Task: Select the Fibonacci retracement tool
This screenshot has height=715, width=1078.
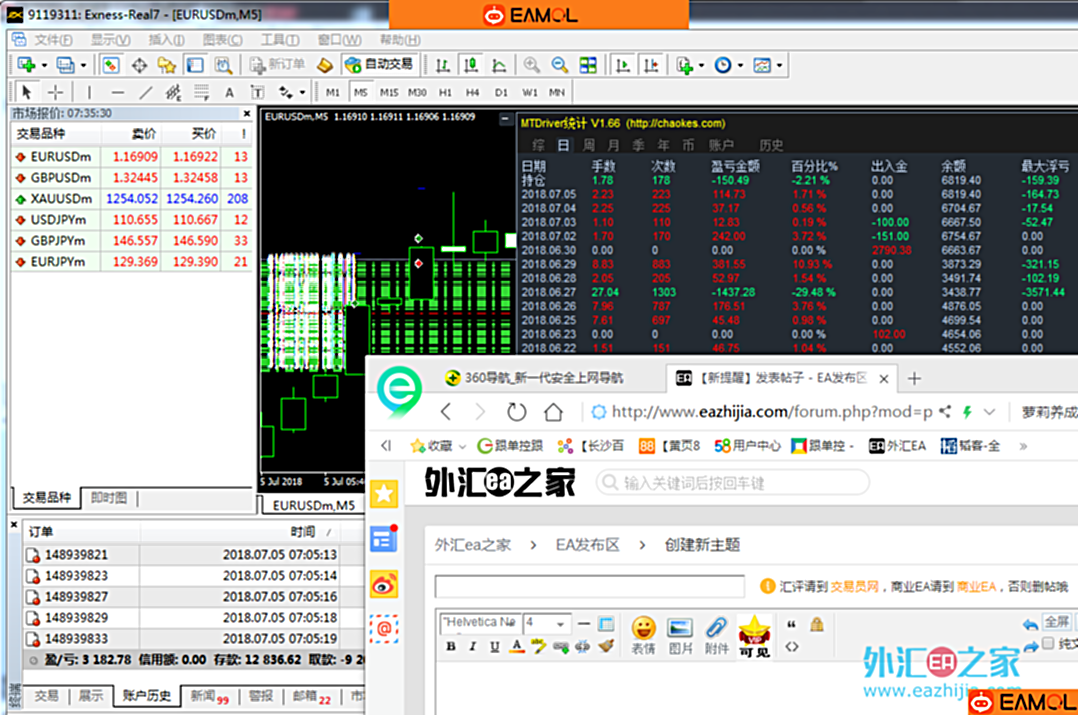Action: [201, 91]
